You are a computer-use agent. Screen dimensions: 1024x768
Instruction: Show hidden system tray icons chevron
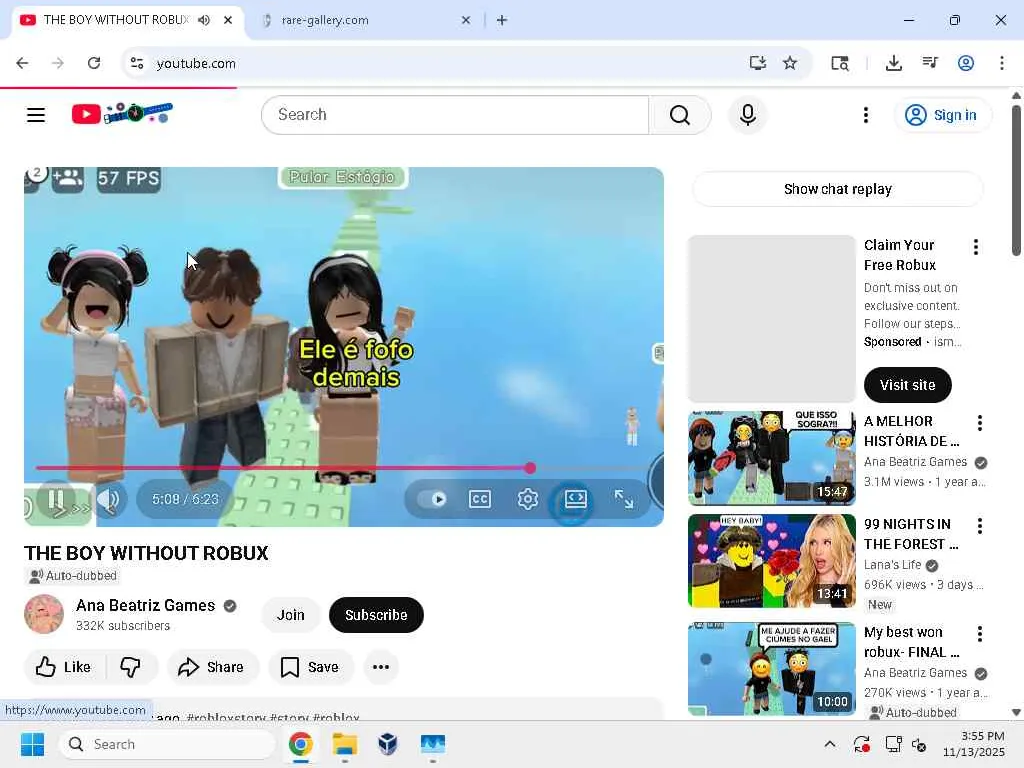click(x=829, y=744)
